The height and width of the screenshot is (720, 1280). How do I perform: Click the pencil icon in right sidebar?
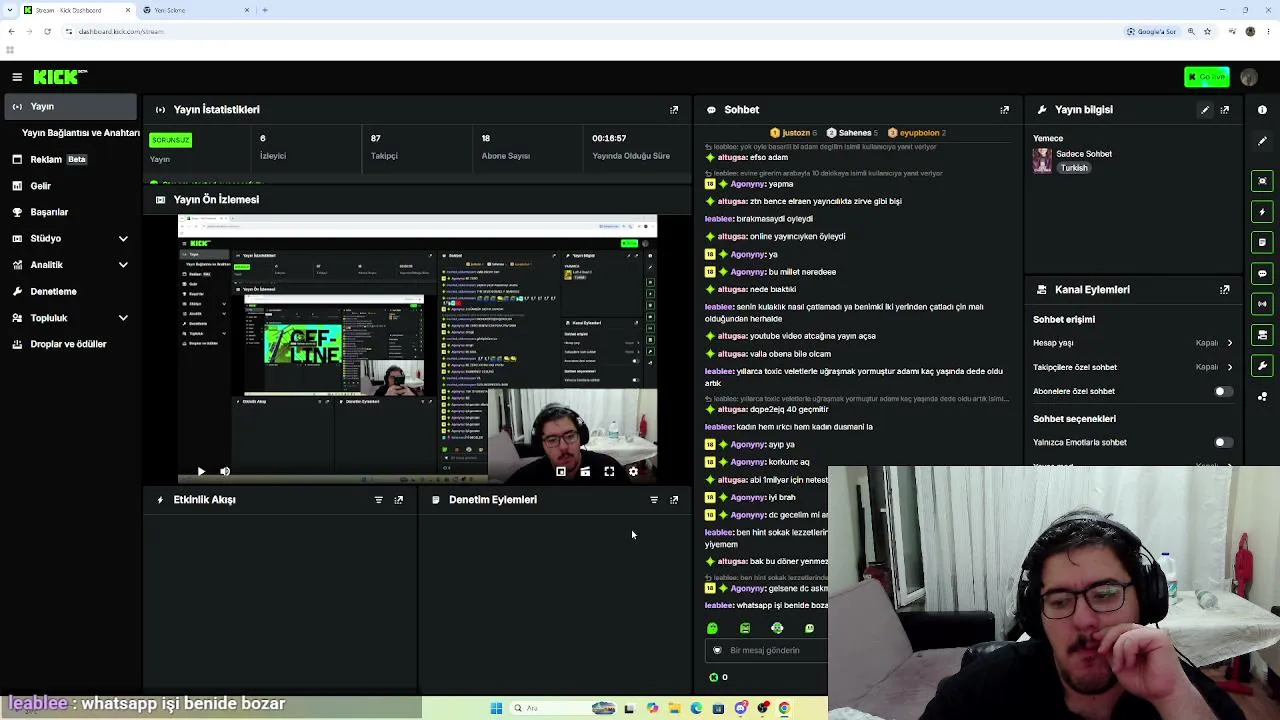(1262, 141)
